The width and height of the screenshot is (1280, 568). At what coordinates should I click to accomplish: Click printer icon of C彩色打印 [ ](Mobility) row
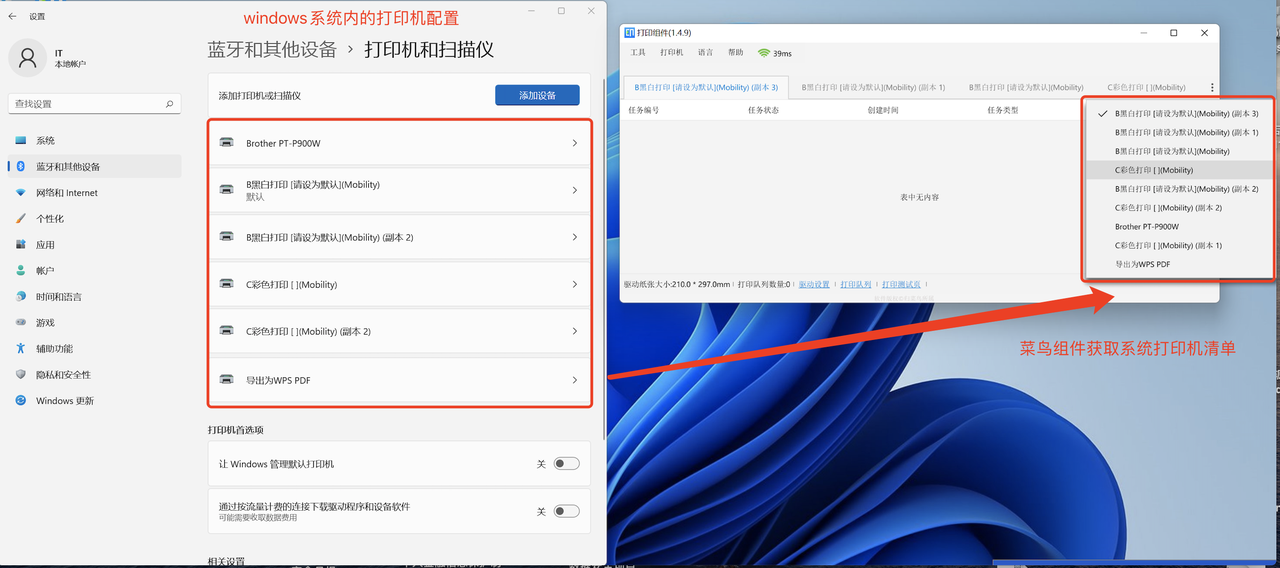pos(227,284)
